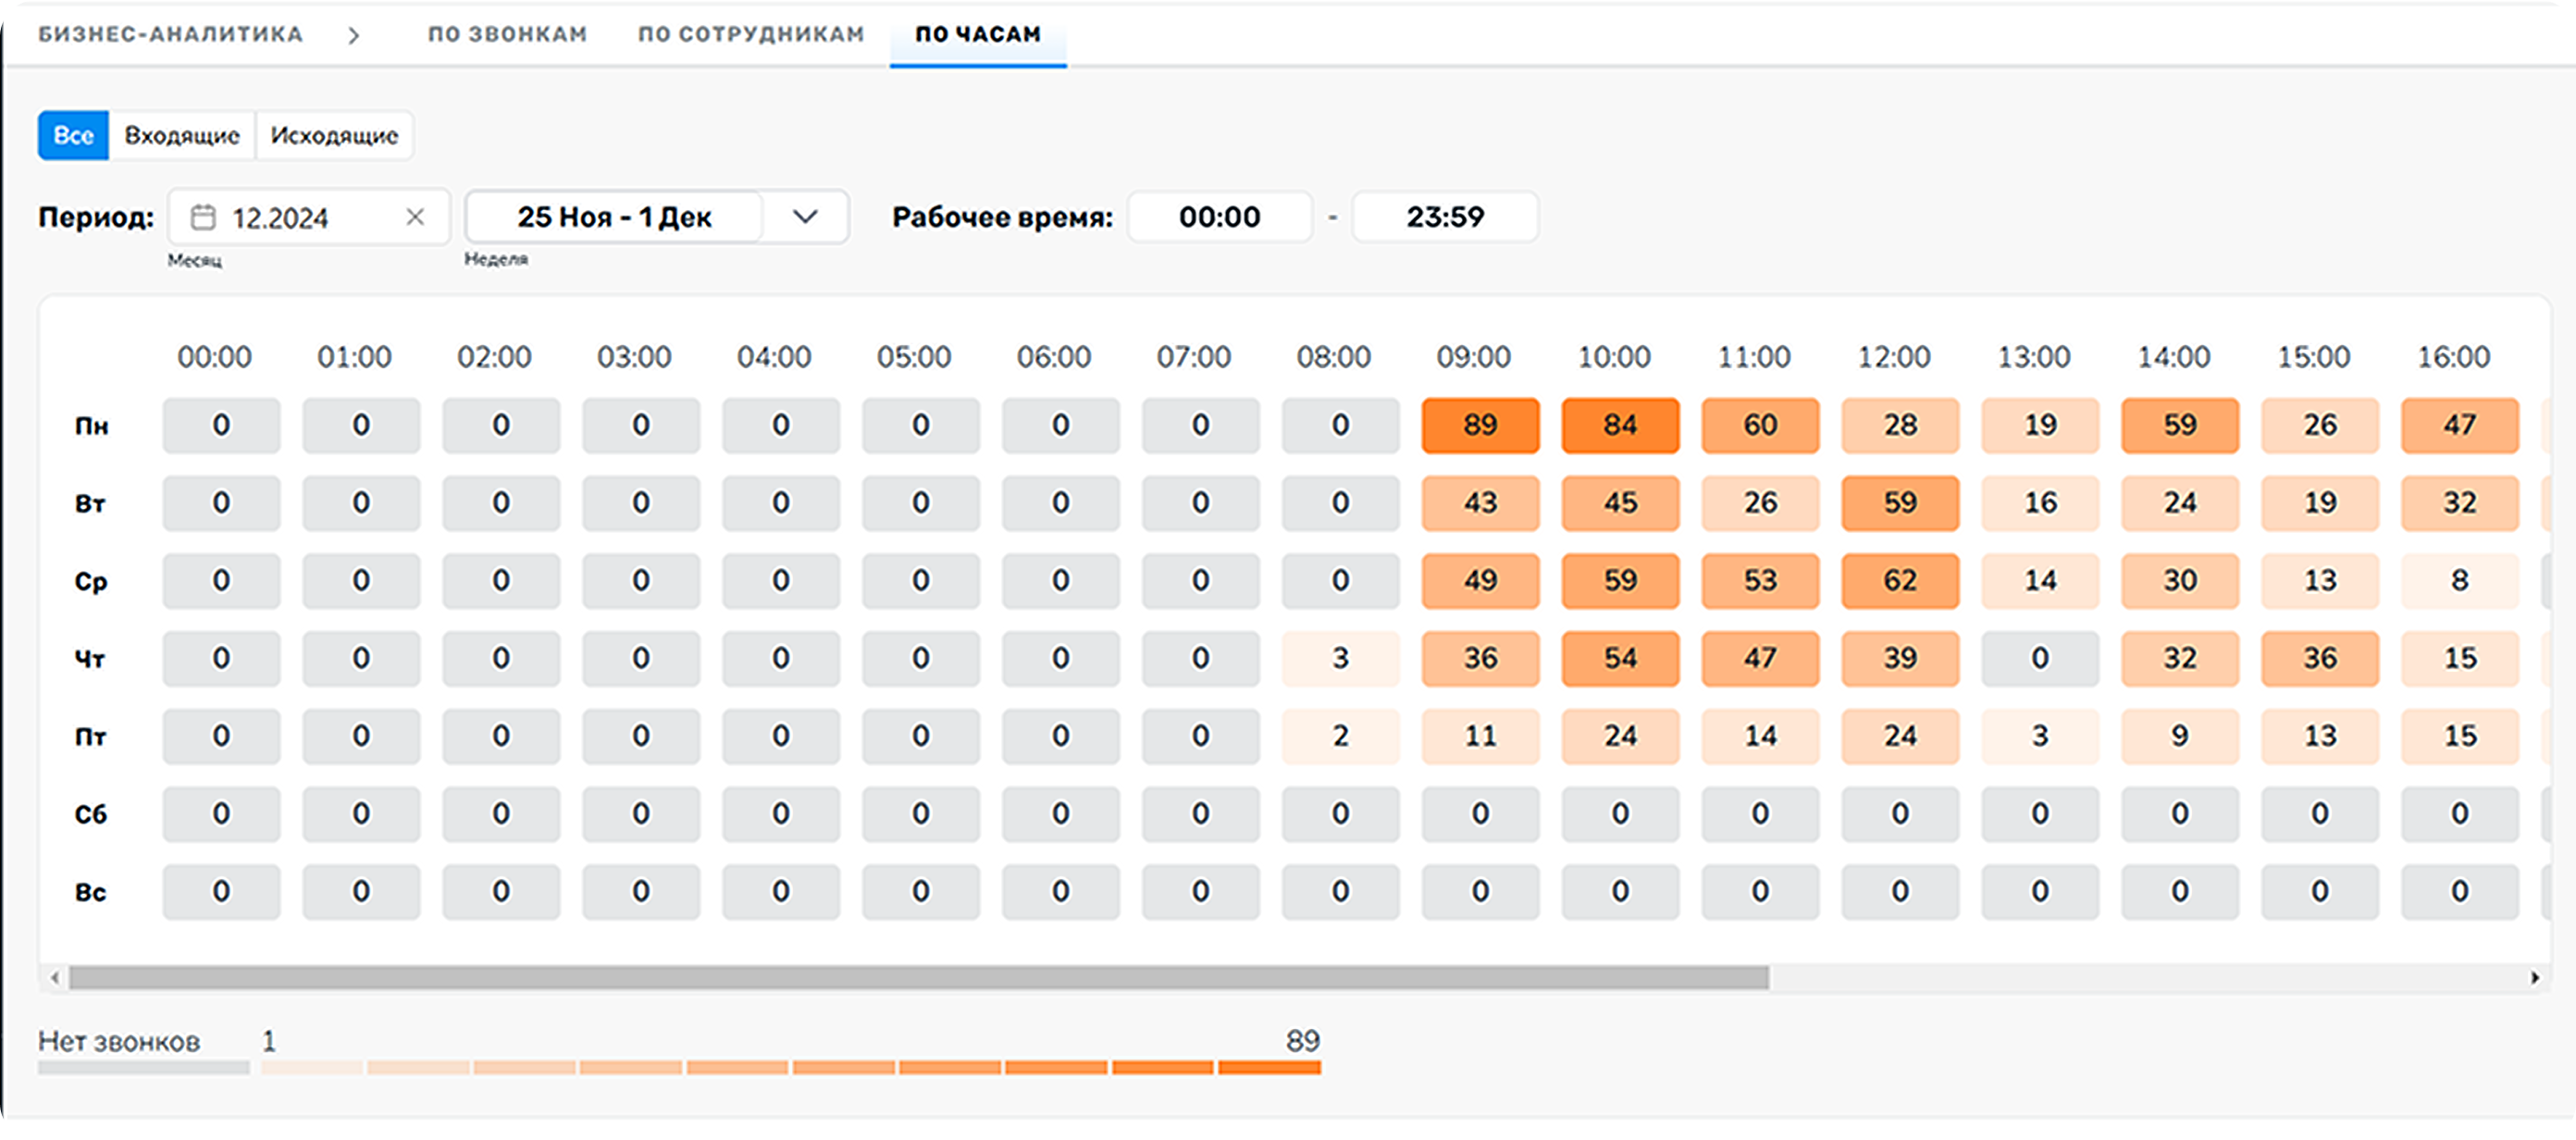Click left arrow of horizontal scrollbar
Screen dimensions: 2576x1140
point(55,977)
